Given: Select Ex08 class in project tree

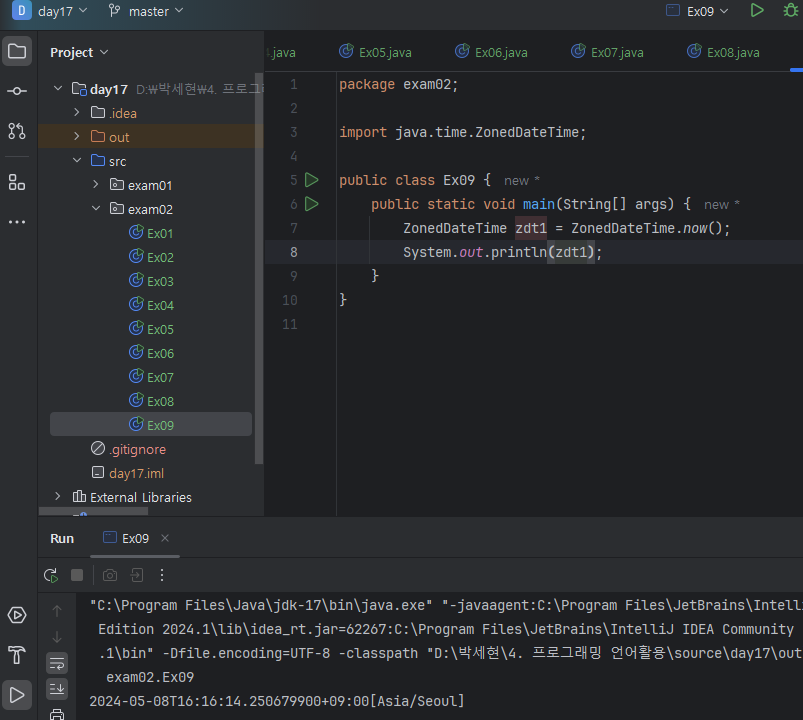Looking at the screenshot, I should click(151, 401).
